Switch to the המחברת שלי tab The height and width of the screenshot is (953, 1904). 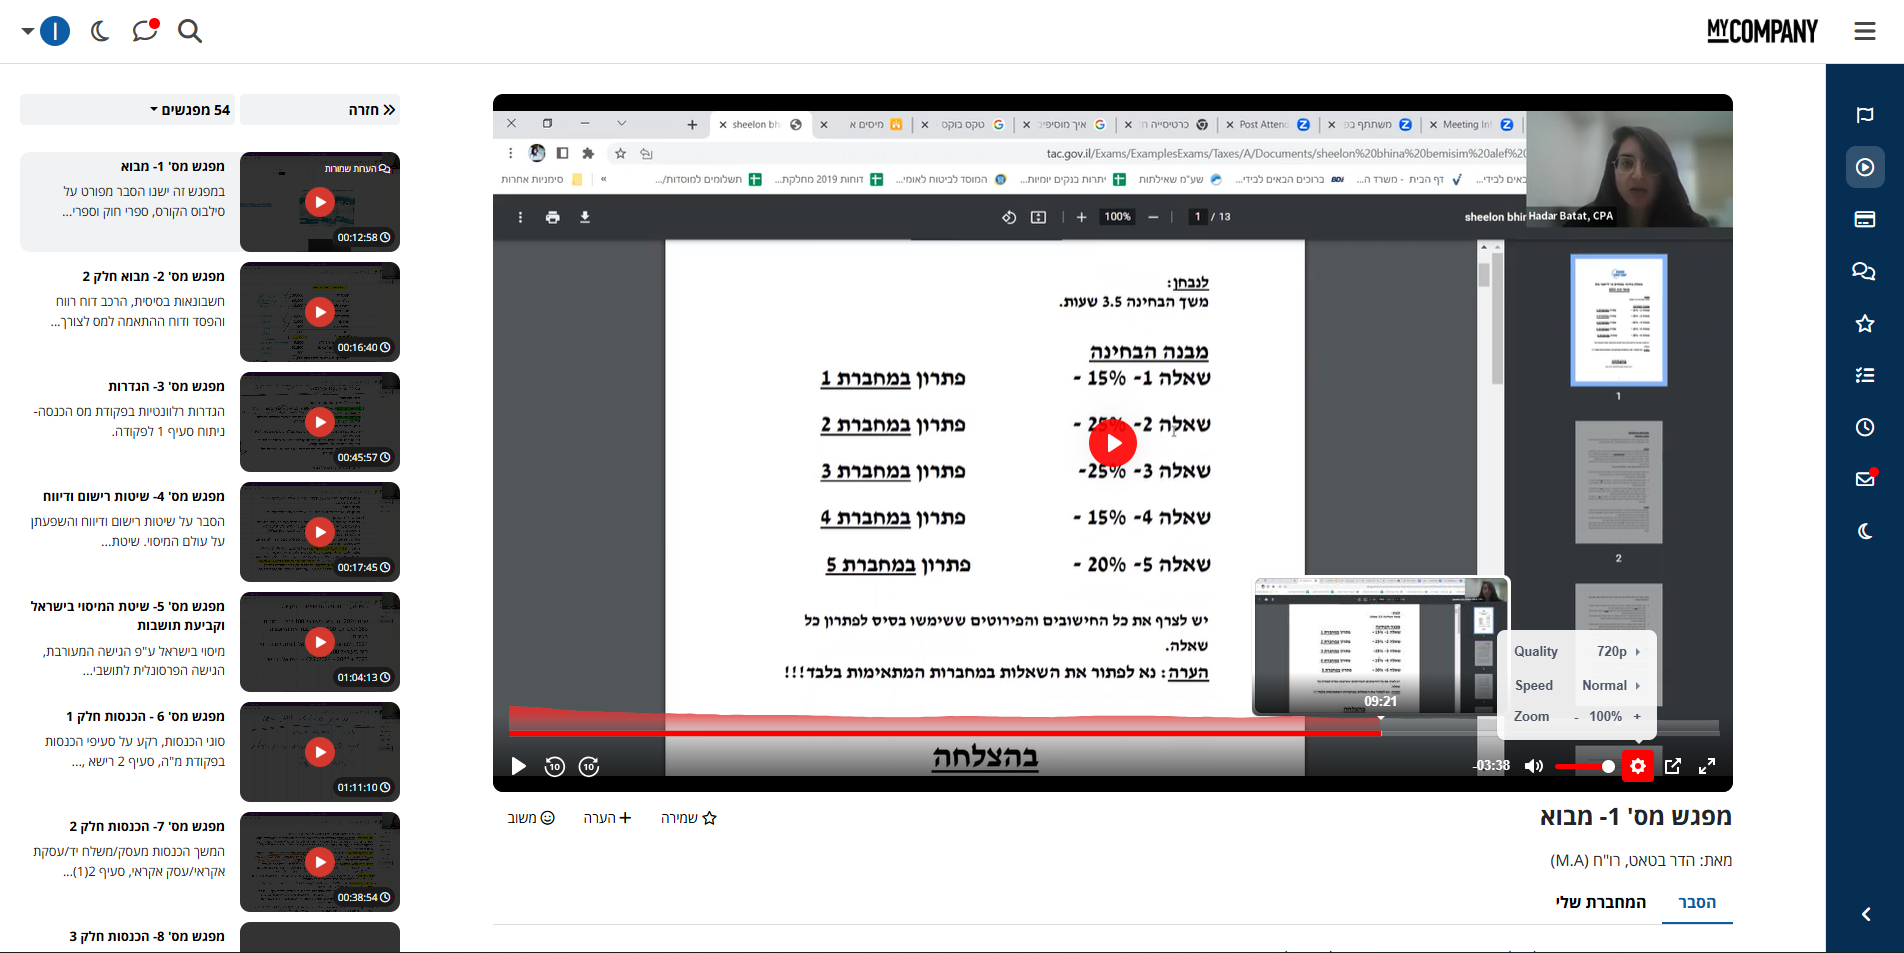[x=1600, y=902]
